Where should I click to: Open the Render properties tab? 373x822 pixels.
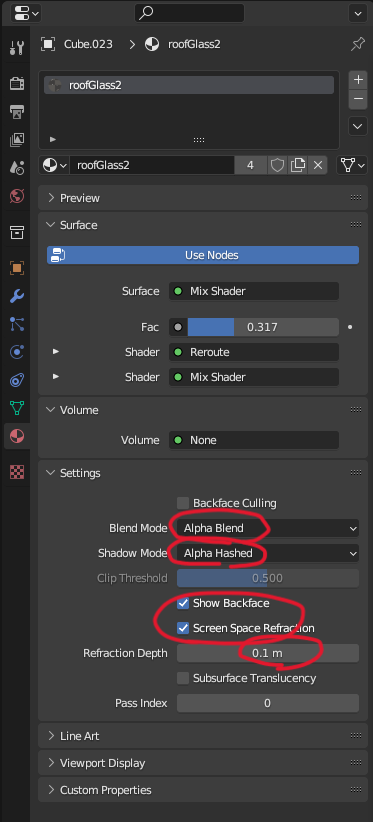point(17,83)
